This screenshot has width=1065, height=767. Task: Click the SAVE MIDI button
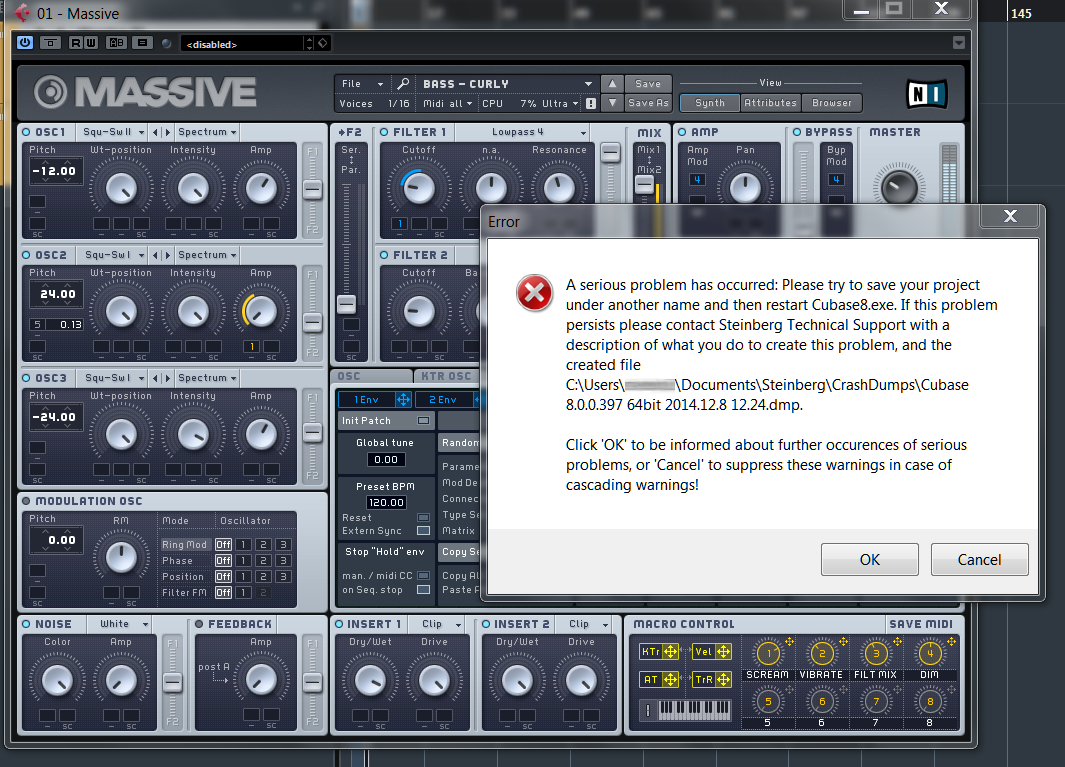click(x=921, y=624)
